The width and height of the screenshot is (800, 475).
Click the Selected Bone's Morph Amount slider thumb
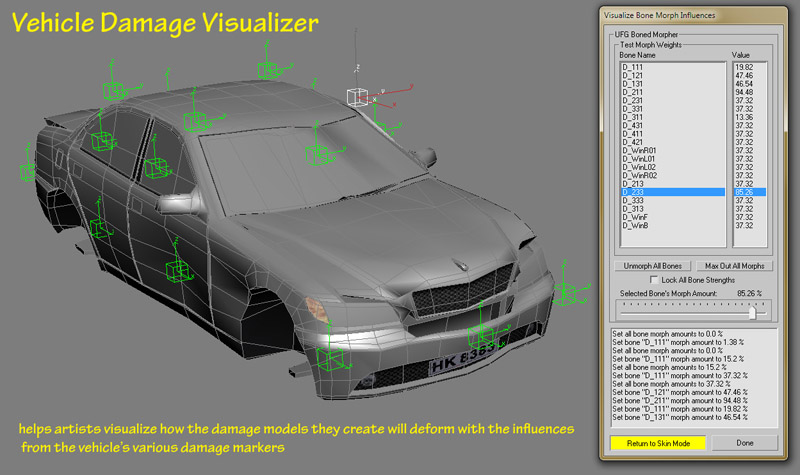tap(752, 312)
